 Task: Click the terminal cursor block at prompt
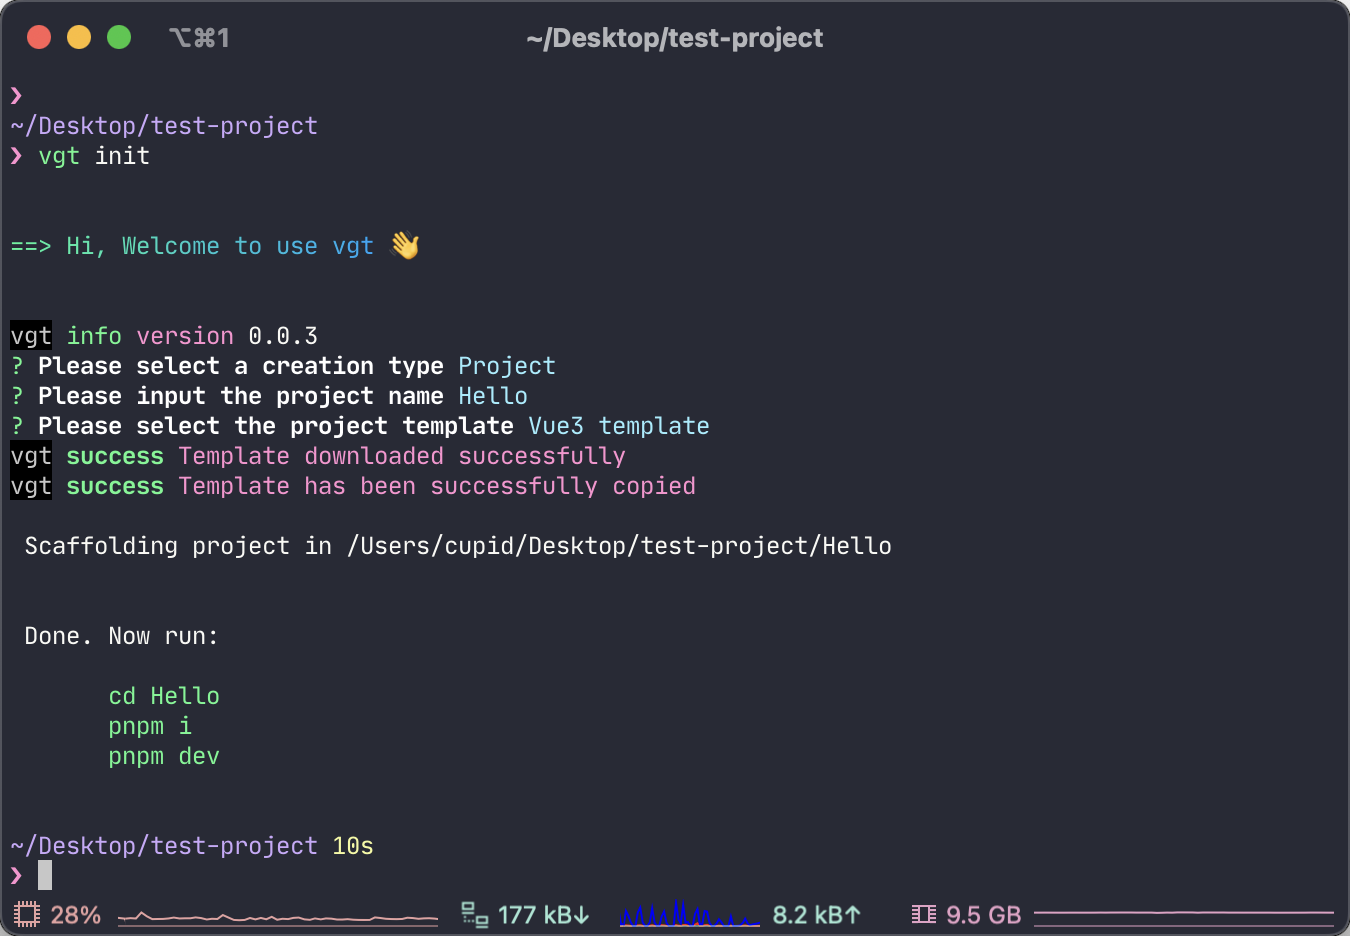[x=45, y=875]
